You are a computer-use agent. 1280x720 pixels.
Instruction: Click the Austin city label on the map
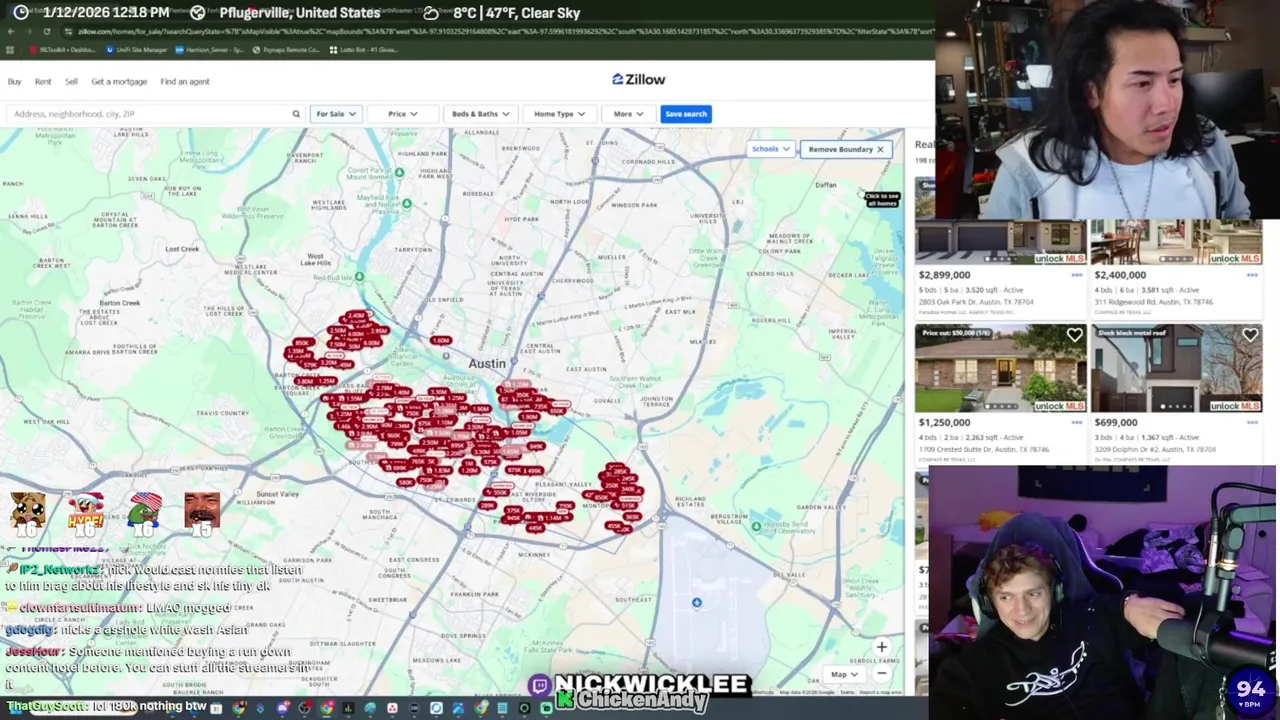tap(488, 363)
